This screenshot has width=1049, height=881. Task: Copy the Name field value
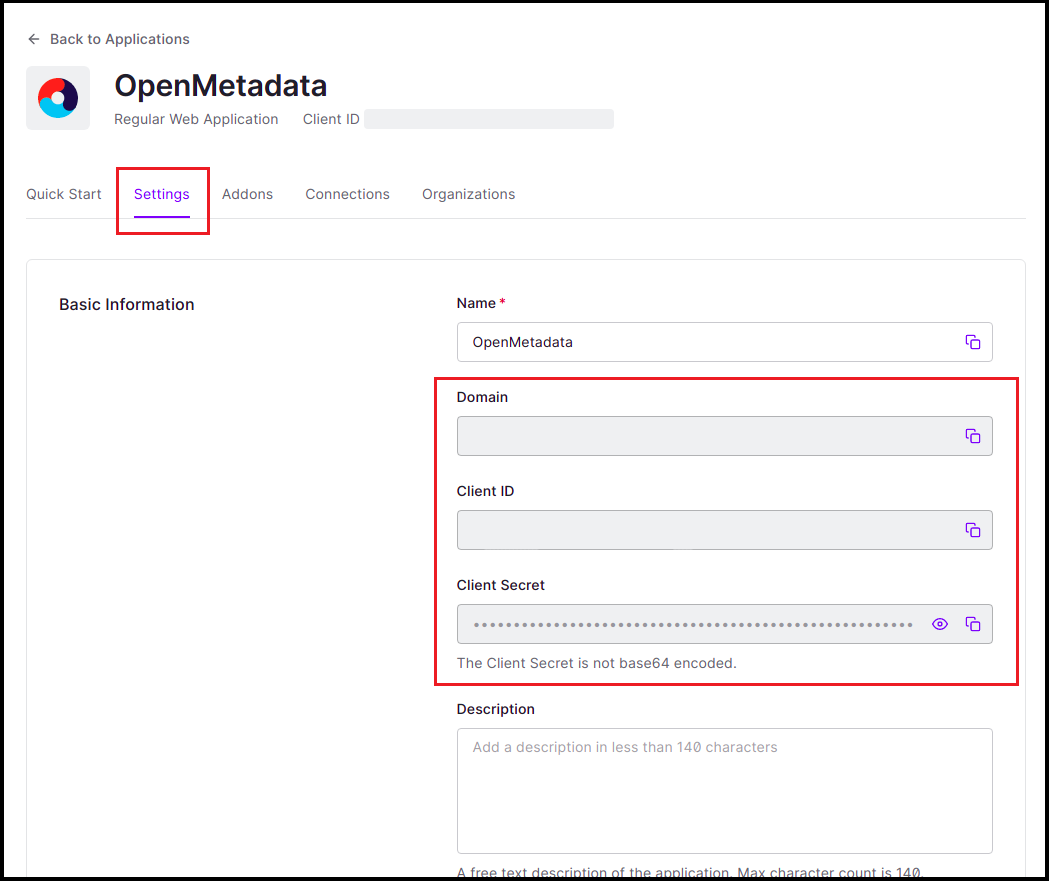click(972, 342)
